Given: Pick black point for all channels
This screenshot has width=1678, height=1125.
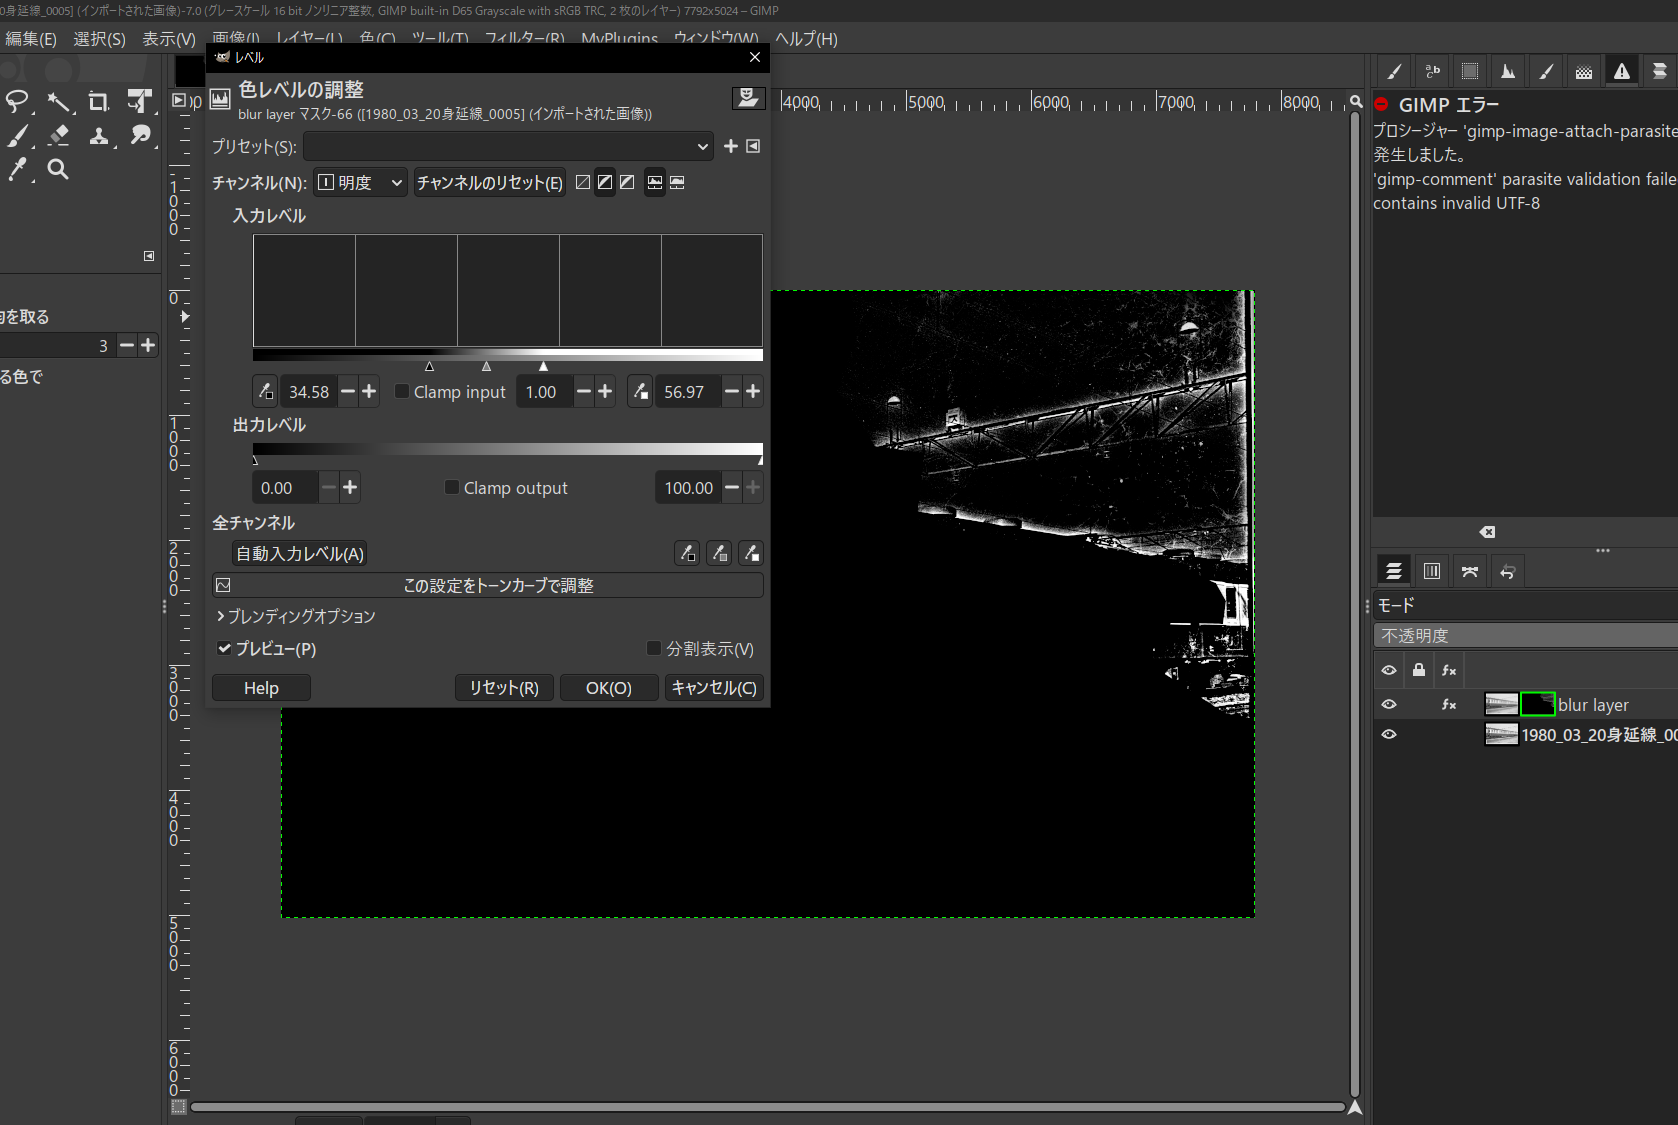Looking at the screenshot, I should coord(687,553).
